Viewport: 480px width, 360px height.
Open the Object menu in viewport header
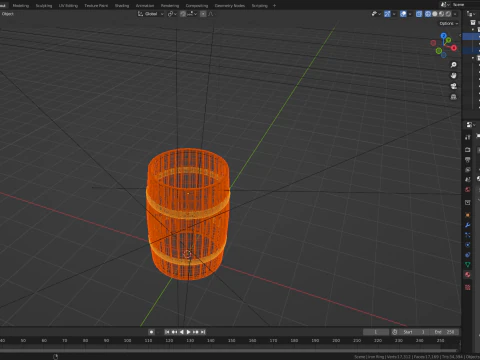[x=8, y=14]
